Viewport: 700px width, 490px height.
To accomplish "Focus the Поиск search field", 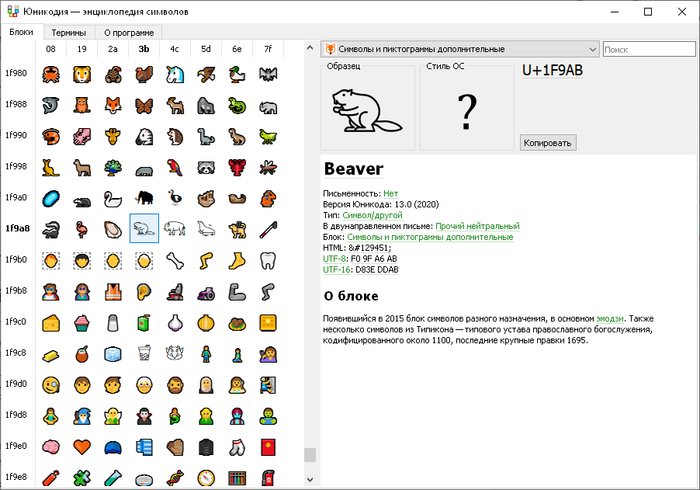I will click(648, 48).
